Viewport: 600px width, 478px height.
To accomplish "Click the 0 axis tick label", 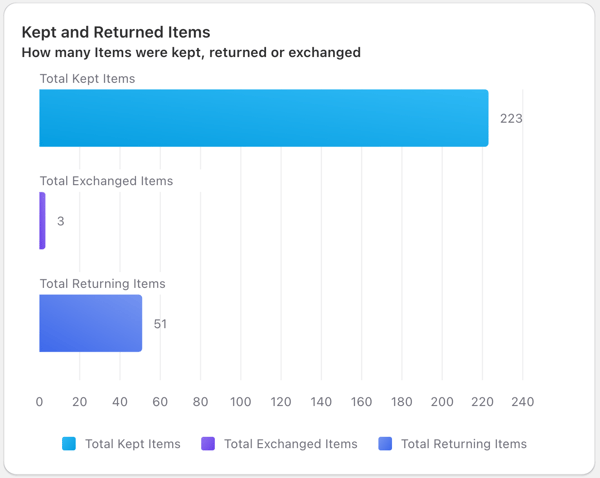I will point(39,402).
